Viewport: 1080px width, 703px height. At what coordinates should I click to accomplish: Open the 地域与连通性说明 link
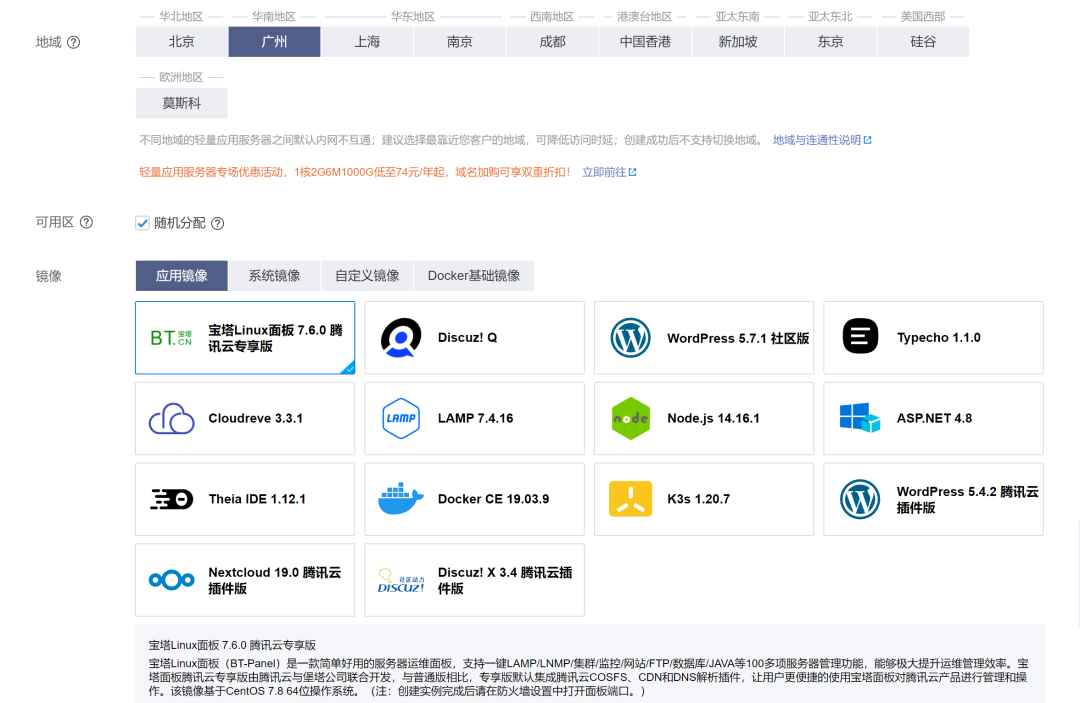[x=822, y=140]
